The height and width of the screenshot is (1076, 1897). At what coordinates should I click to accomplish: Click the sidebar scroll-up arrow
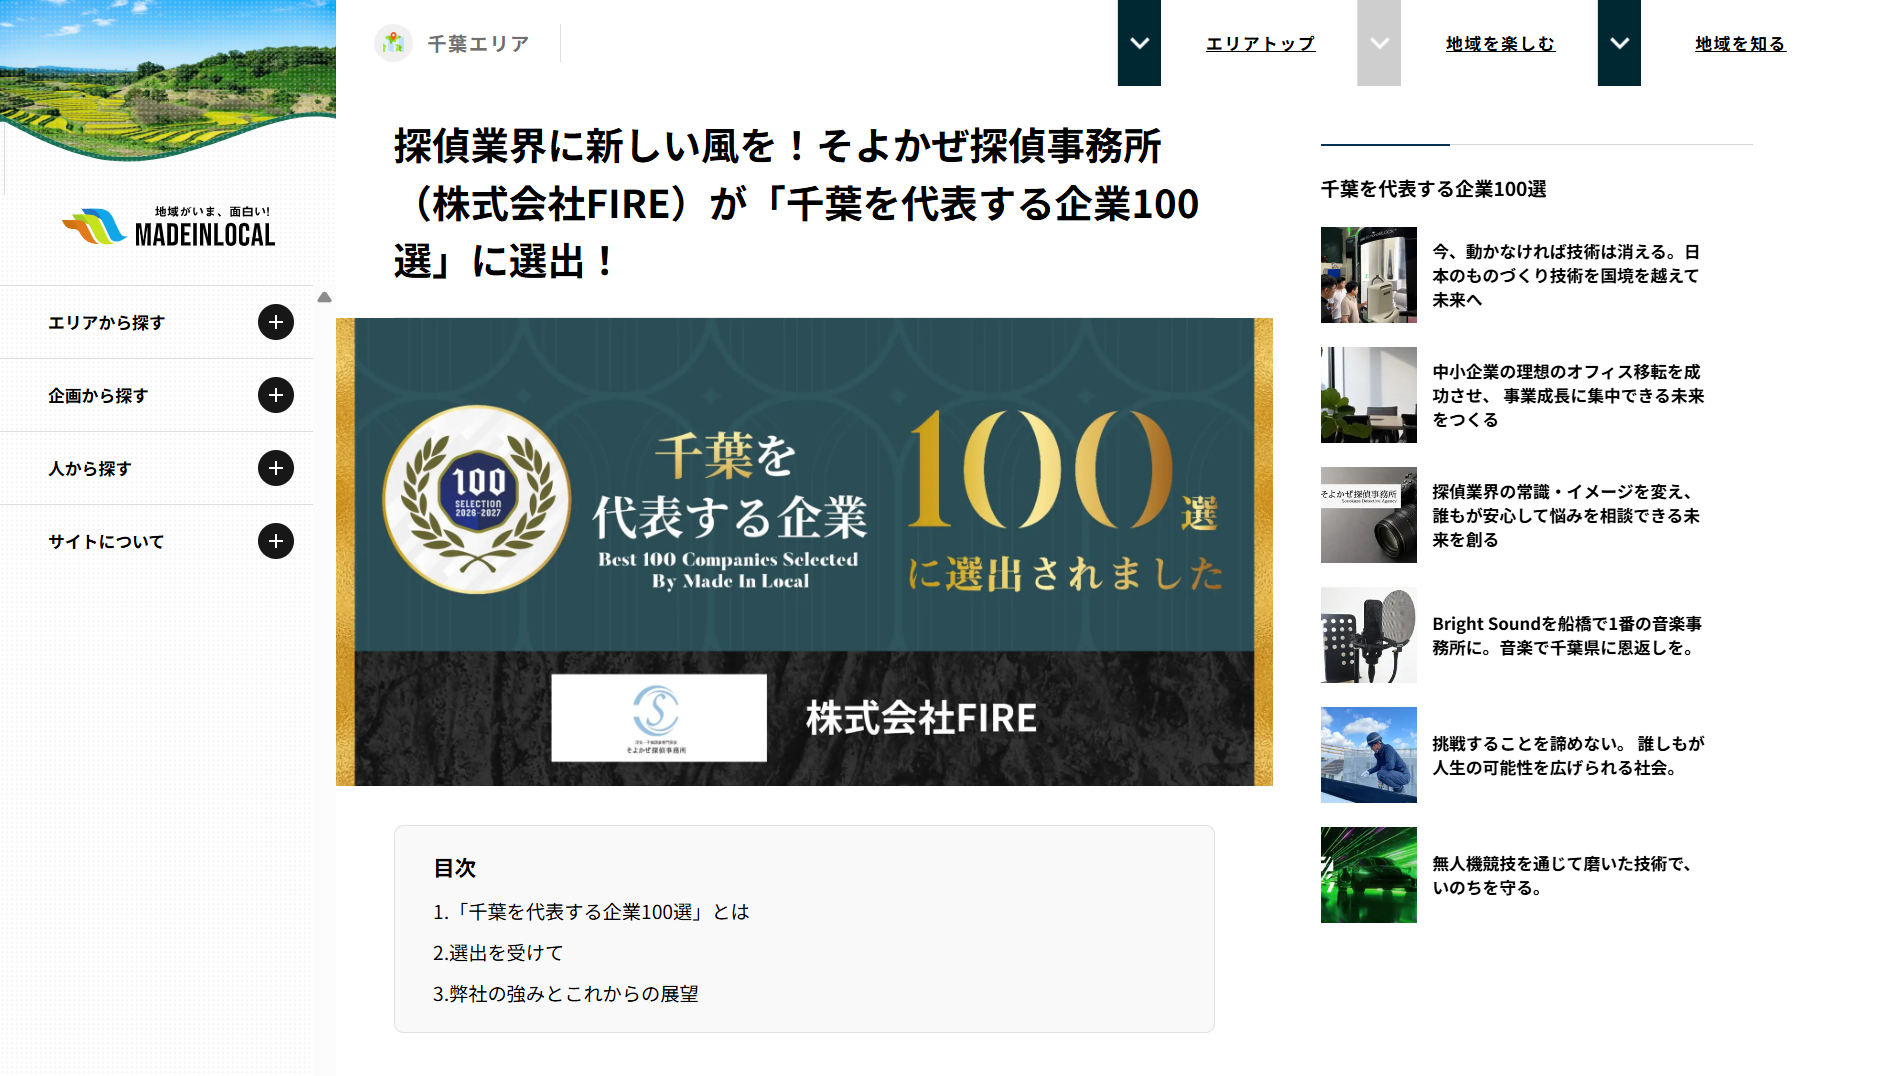(324, 297)
